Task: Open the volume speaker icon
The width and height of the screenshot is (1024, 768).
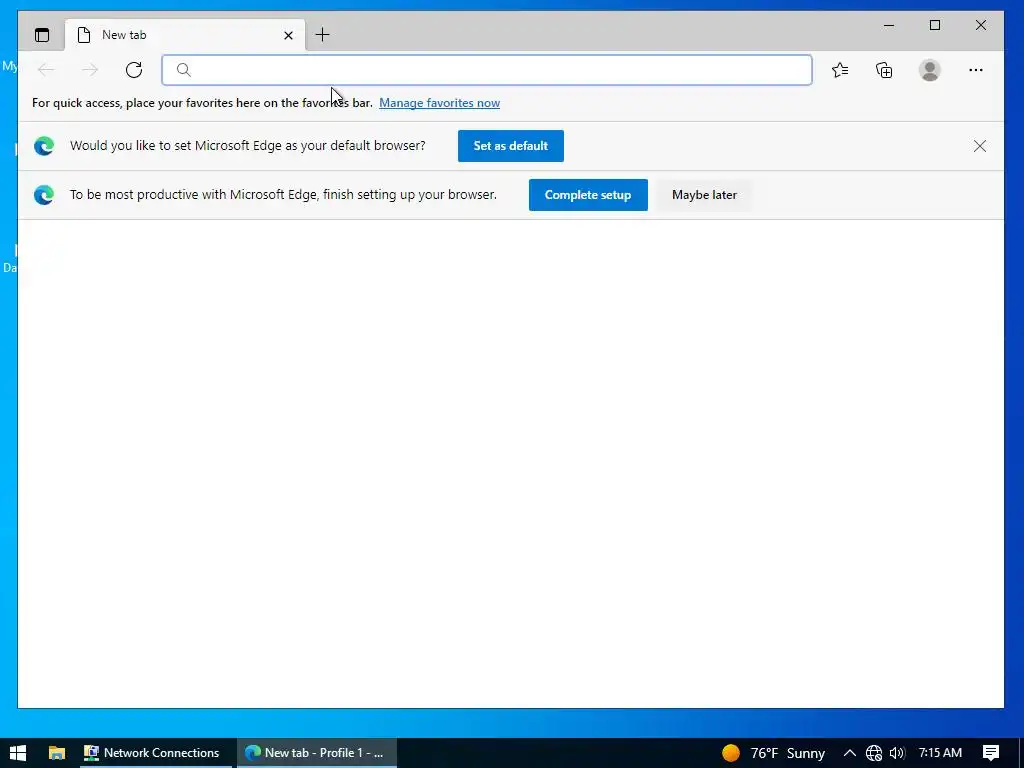Action: (897, 753)
